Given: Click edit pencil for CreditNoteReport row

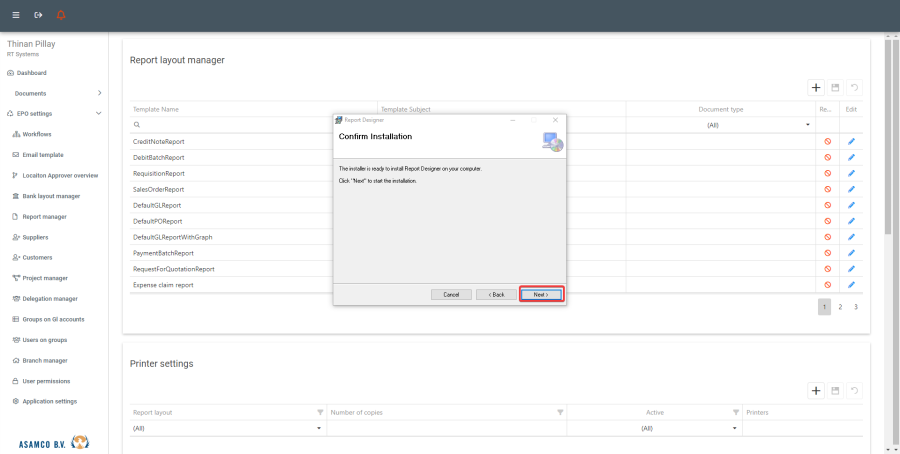Looking at the screenshot, I should tap(852, 142).
